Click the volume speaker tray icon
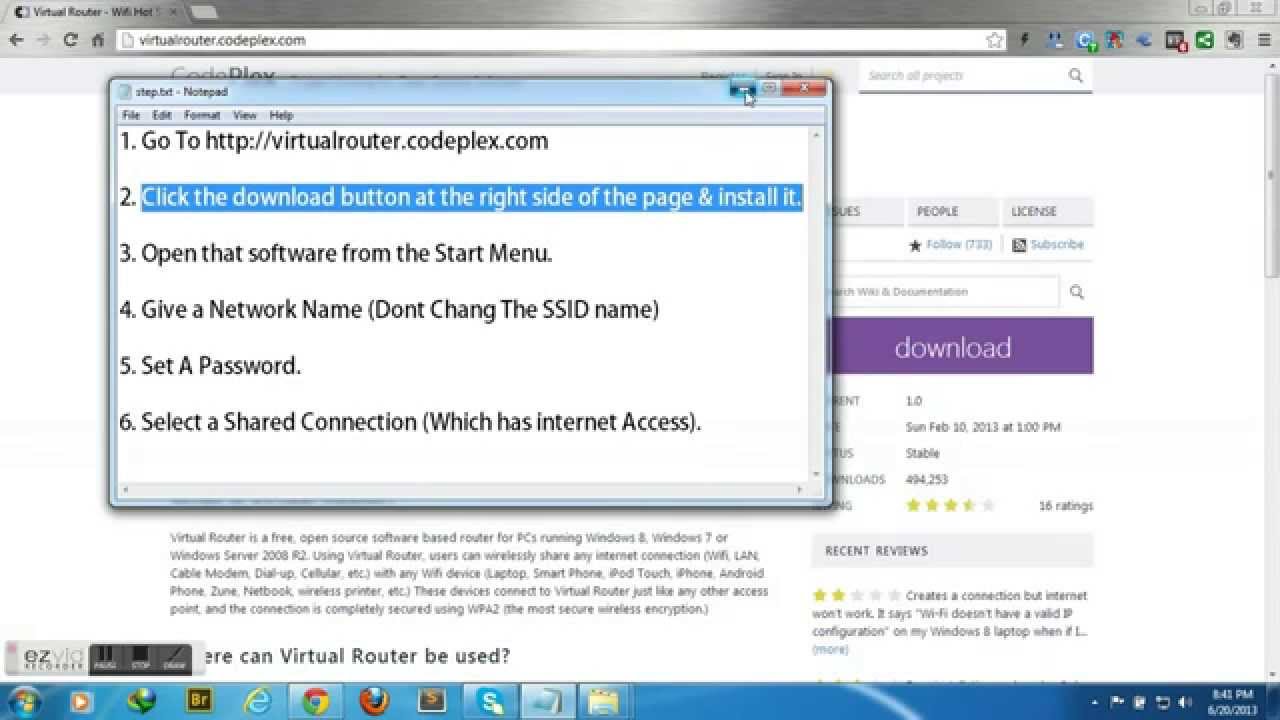Viewport: 1280px width, 720px height. (x=1185, y=701)
